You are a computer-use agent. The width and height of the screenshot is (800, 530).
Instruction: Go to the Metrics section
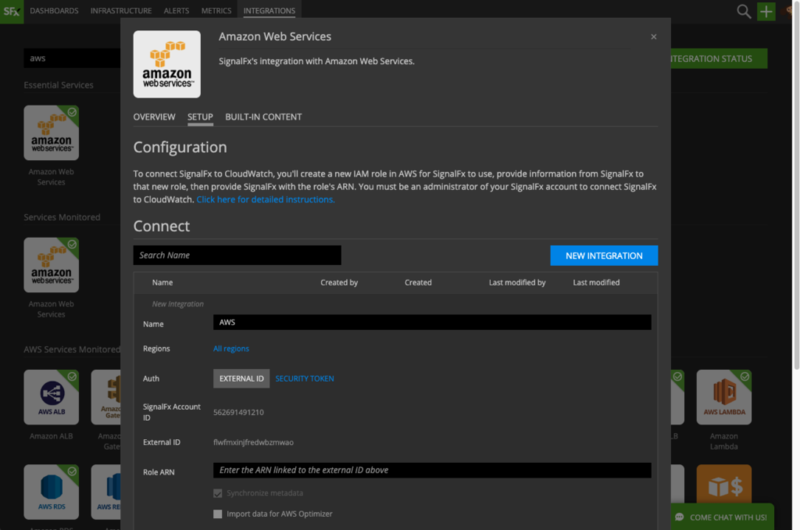click(x=216, y=11)
